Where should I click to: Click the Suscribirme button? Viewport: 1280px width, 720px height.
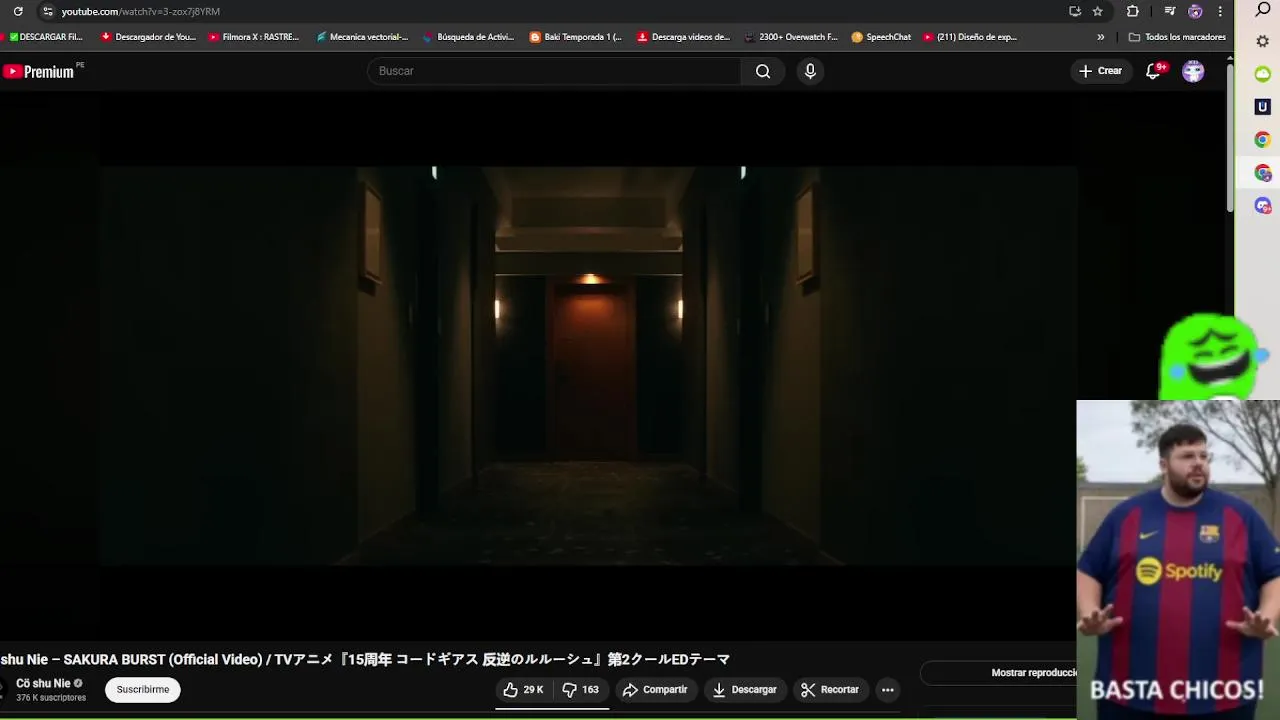pos(143,690)
